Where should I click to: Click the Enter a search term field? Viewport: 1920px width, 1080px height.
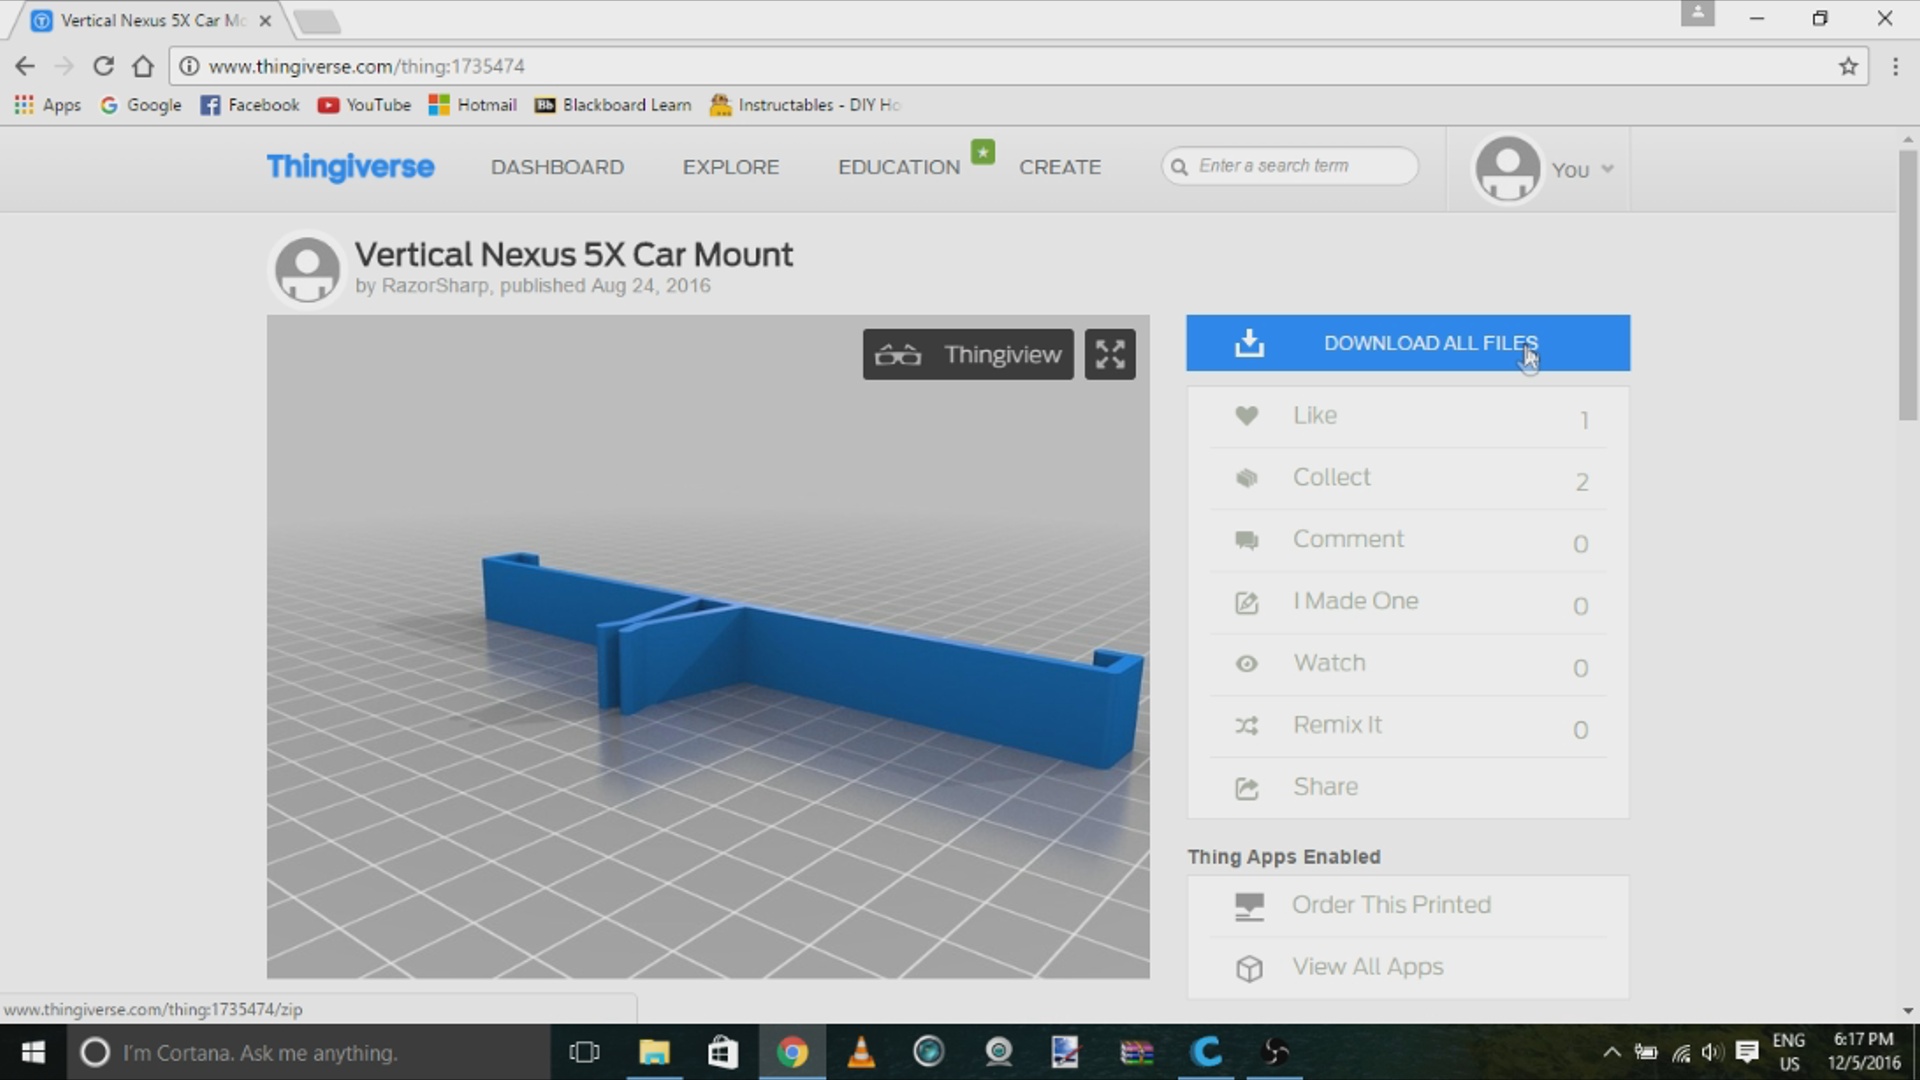[1300, 166]
